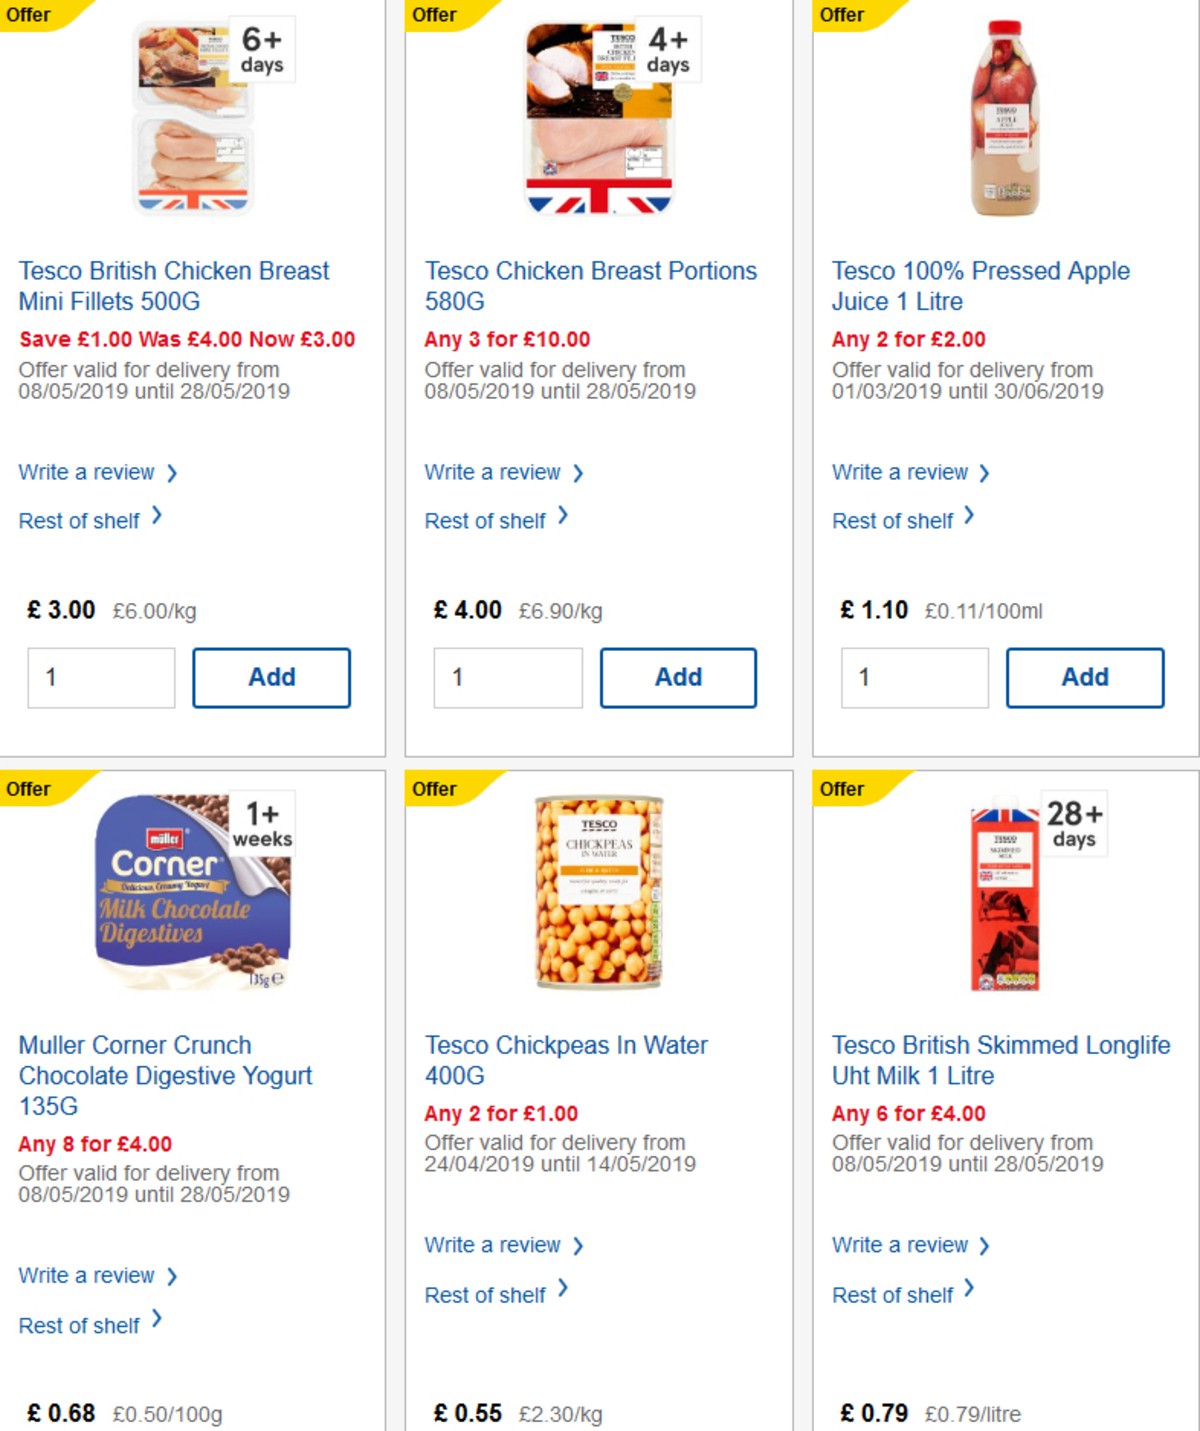Write a review for the chicken mini fillets
Image resolution: width=1200 pixels, height=1431 pixels.
pyautogui.click(x=88, y=472)
